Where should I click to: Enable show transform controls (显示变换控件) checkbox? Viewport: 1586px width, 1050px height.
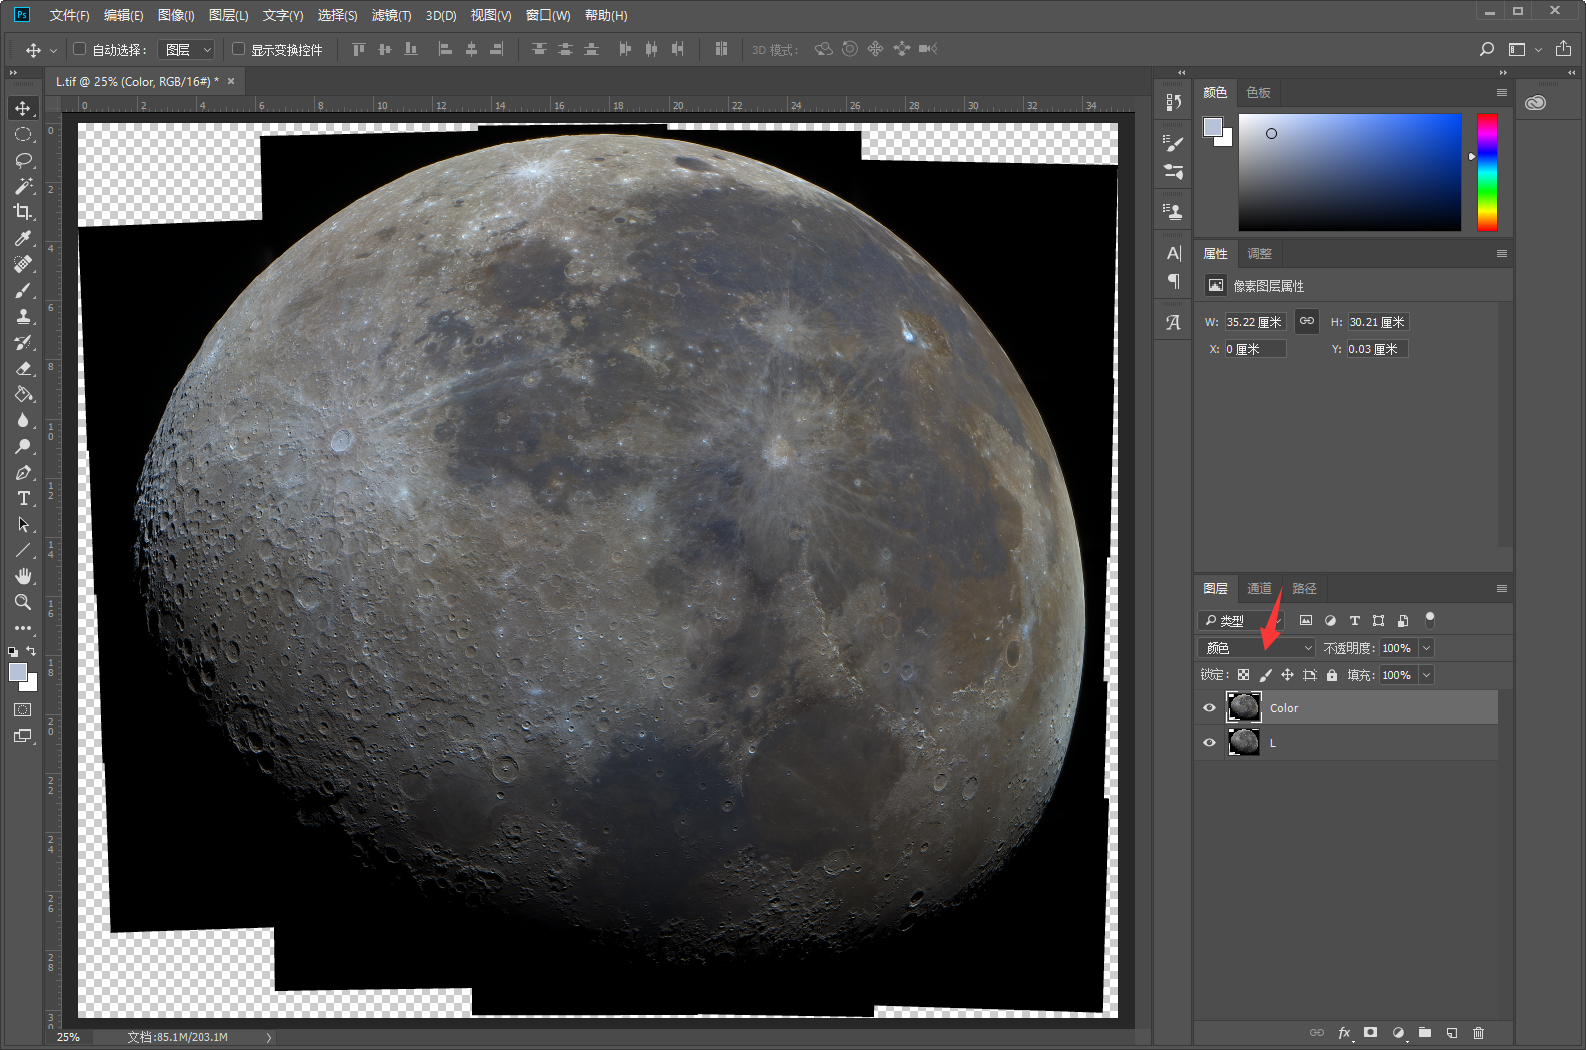238,49
